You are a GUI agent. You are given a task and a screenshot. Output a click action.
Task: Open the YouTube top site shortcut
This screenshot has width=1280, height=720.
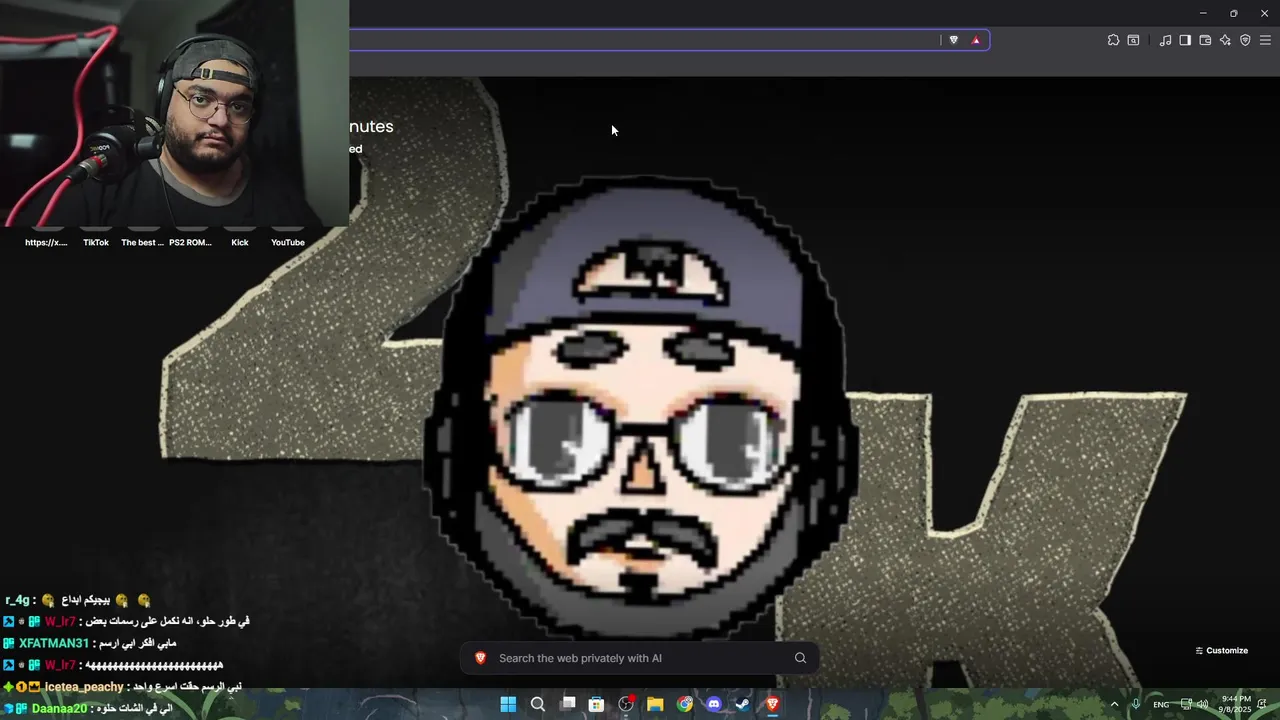click(288, 242)
